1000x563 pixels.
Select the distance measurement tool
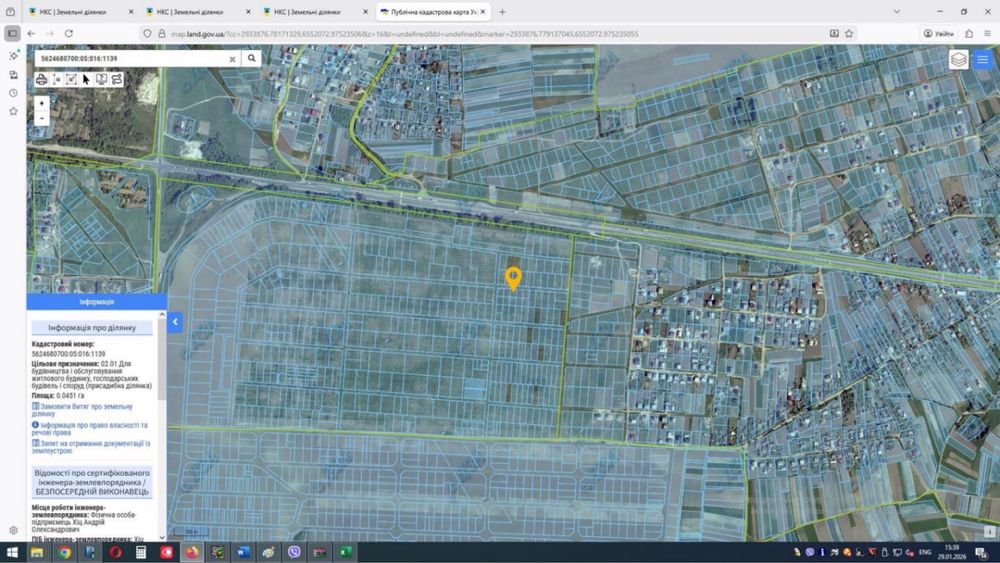[x=57, y=80]
